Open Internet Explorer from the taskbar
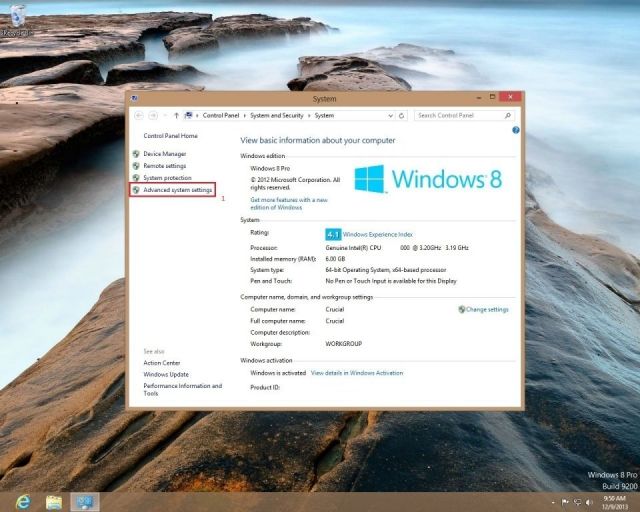 [22, 501]
